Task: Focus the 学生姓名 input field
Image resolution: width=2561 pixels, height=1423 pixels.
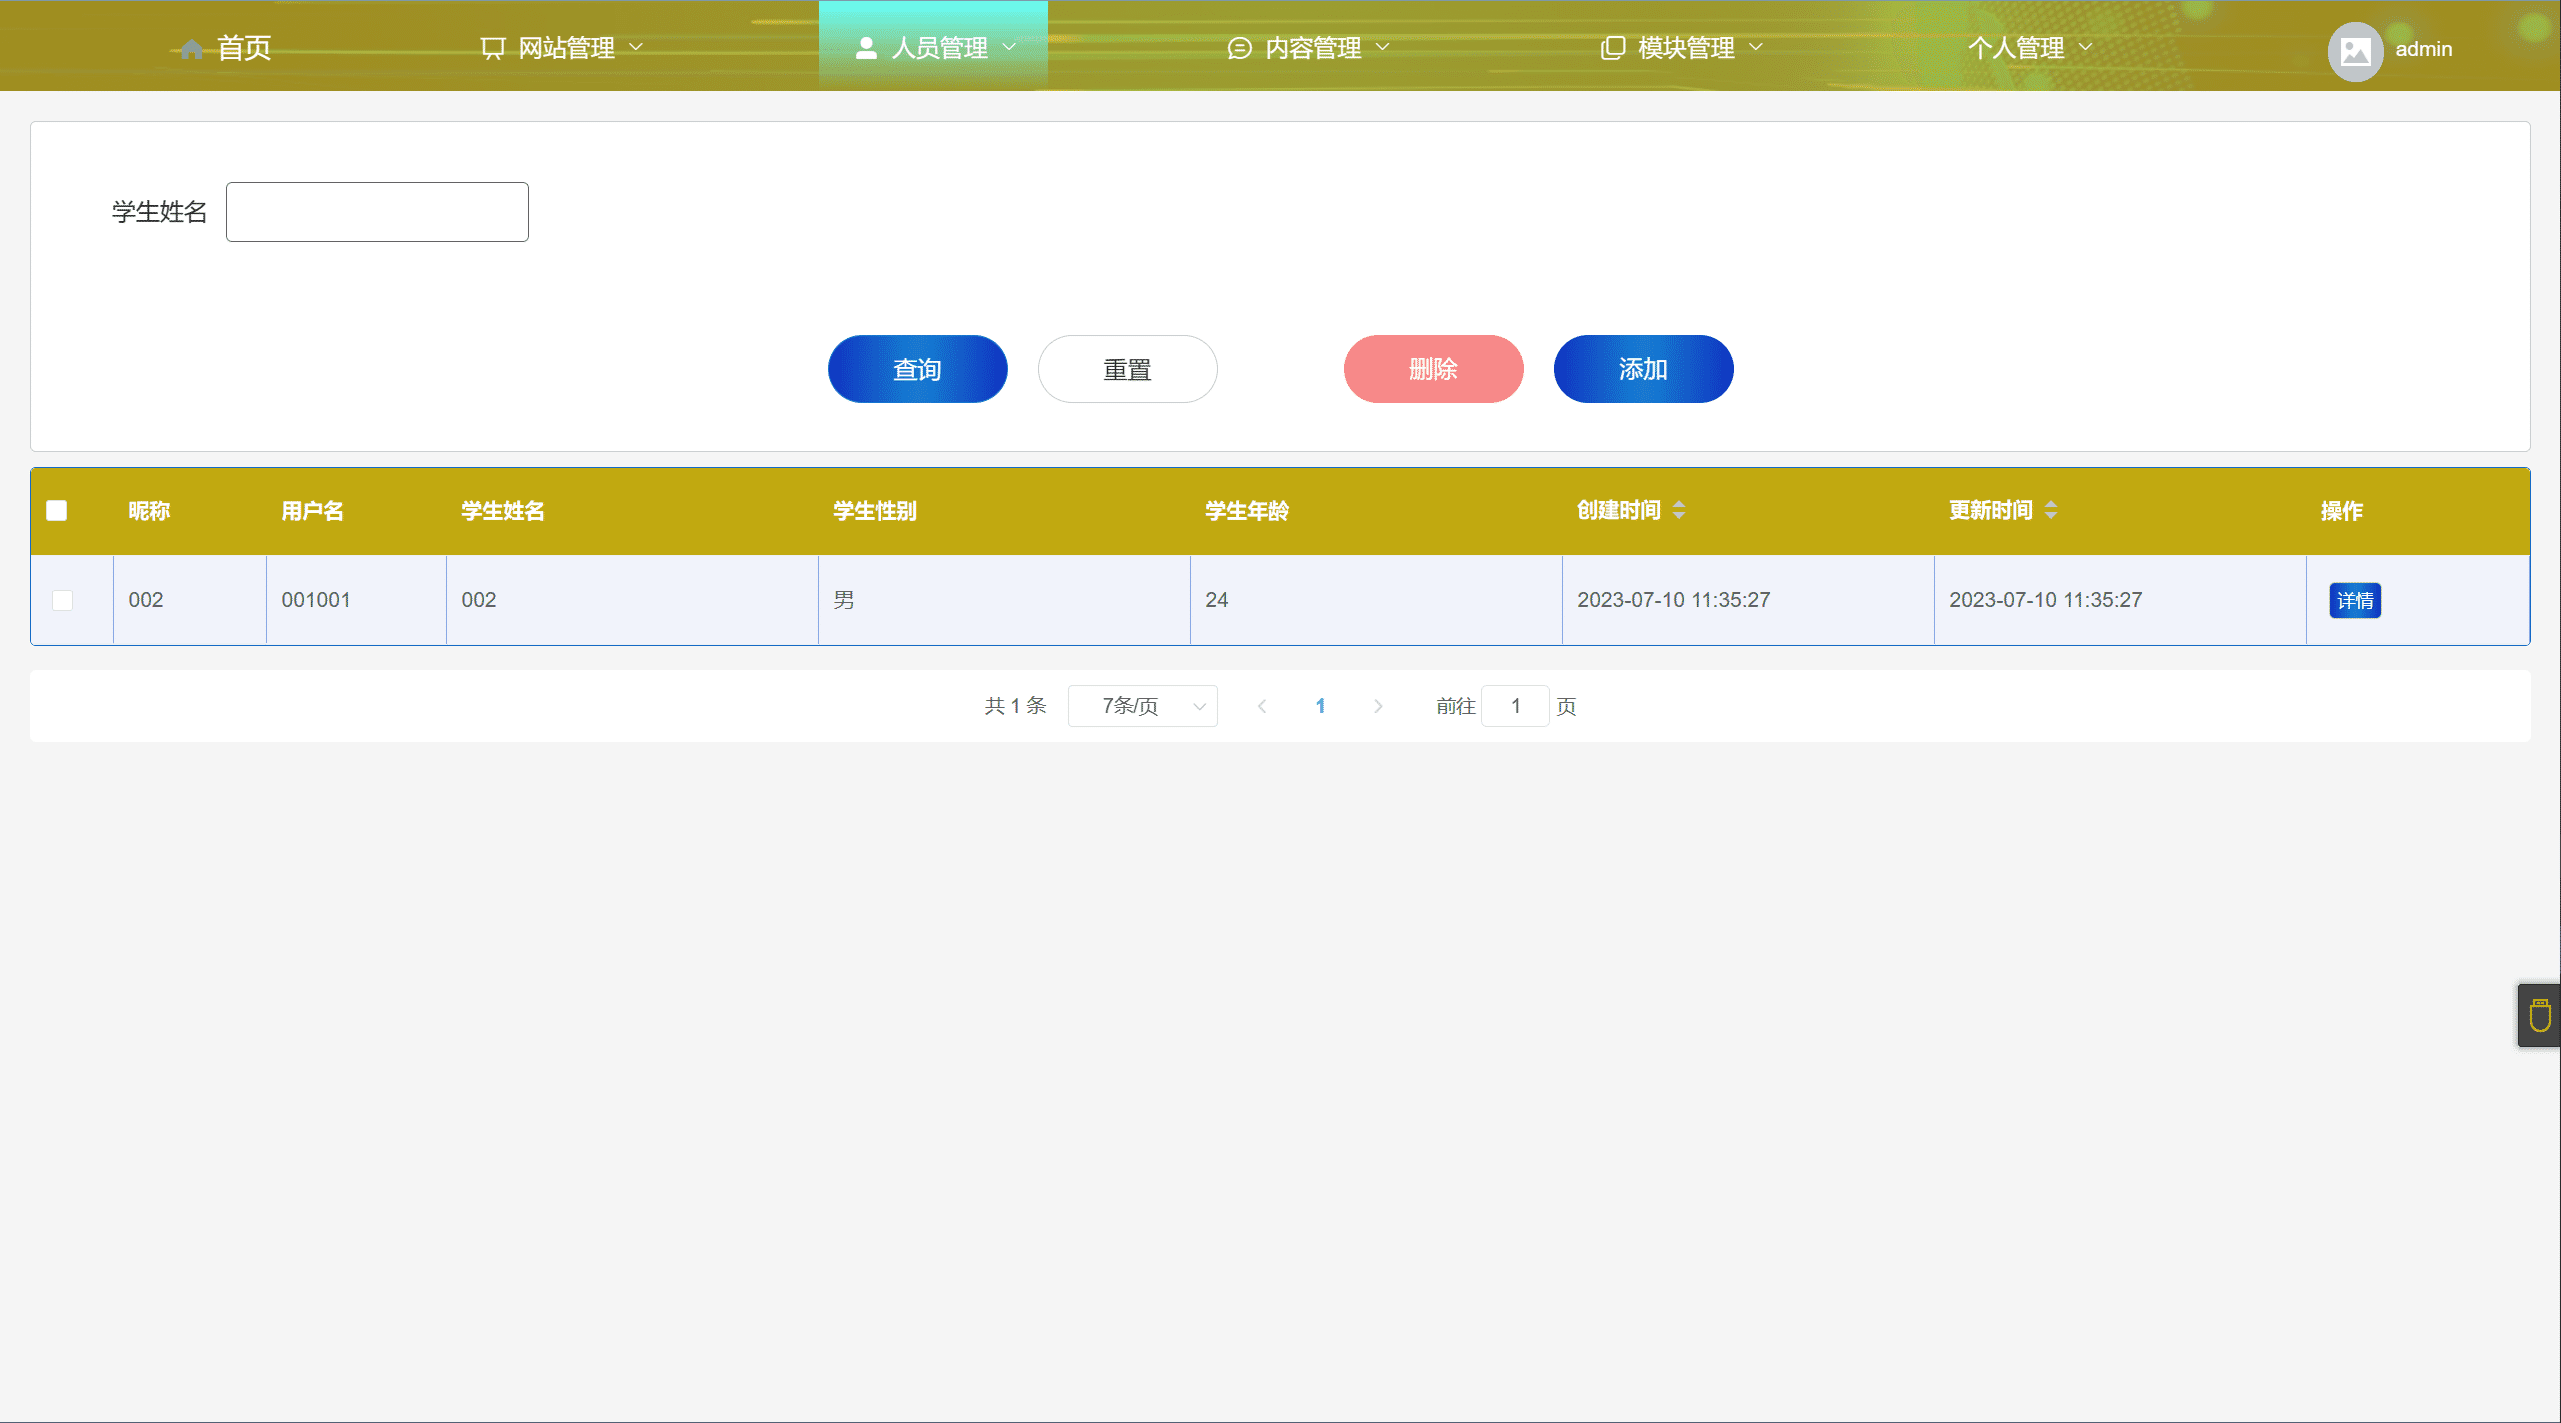Action: 377,212
